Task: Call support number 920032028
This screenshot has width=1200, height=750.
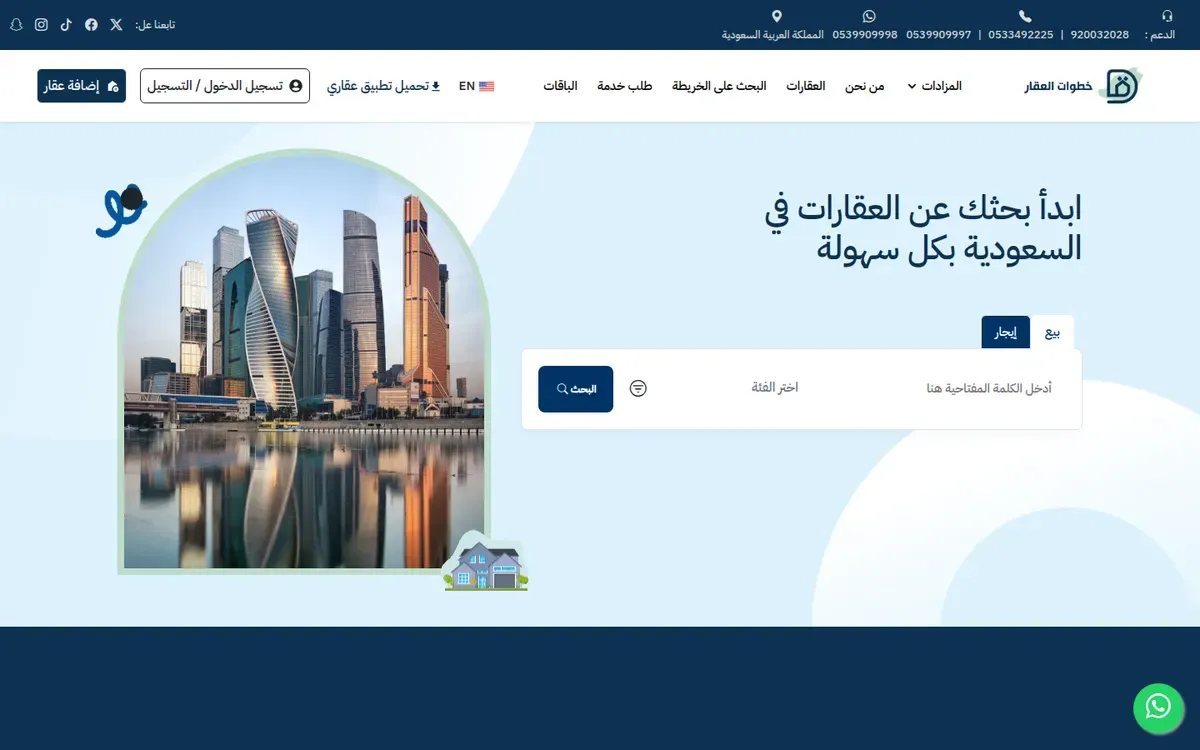Action: [1099, 35]
